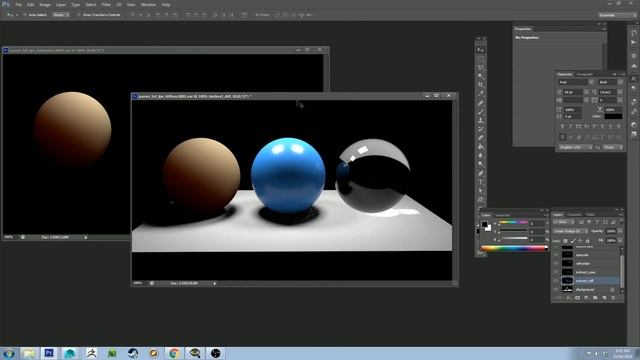The height and width of the screenshot is (360, 640).
Task: Open the layer filter Kind dropdown
Action: (x=563, y=222)
